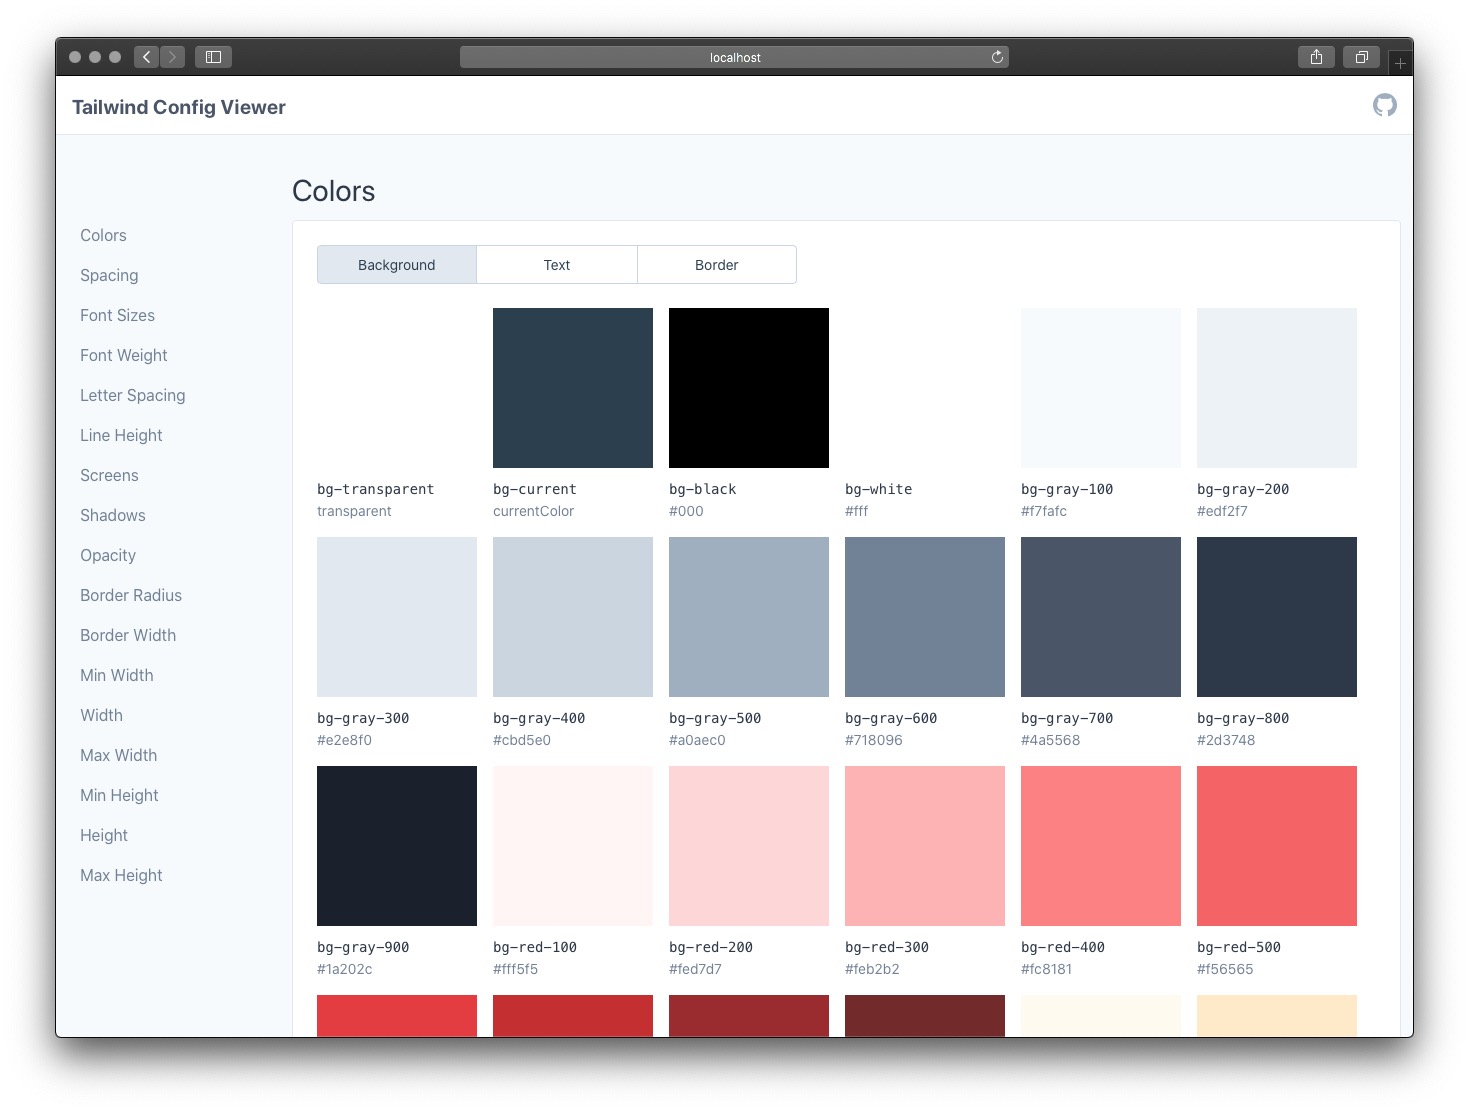Navigate to Font Weight settings

click(x=123, y=355)
